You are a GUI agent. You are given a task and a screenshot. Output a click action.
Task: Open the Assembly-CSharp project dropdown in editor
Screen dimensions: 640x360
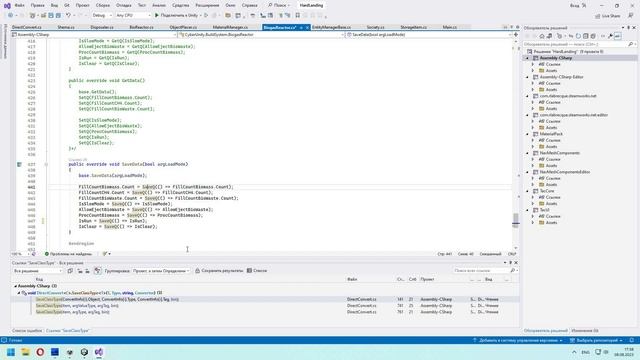(94, 35)
